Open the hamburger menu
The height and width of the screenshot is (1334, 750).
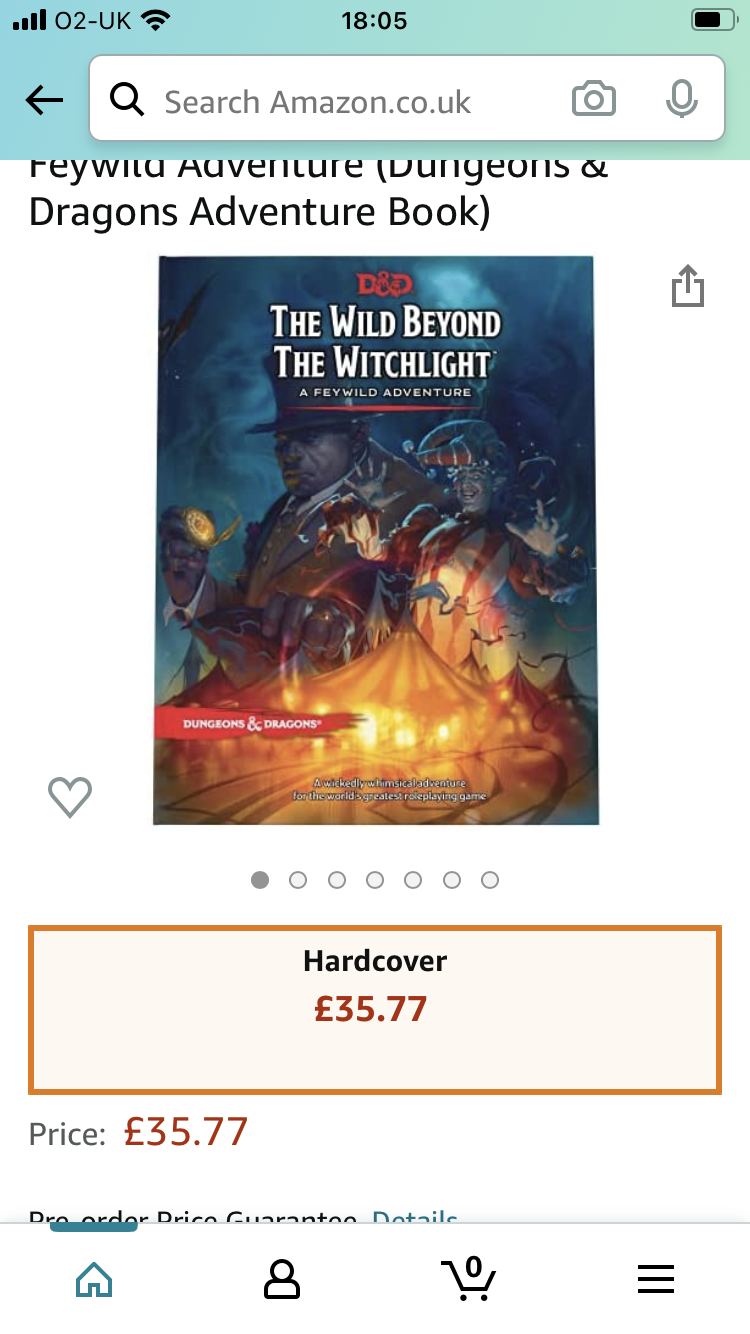pos(656,1278)
